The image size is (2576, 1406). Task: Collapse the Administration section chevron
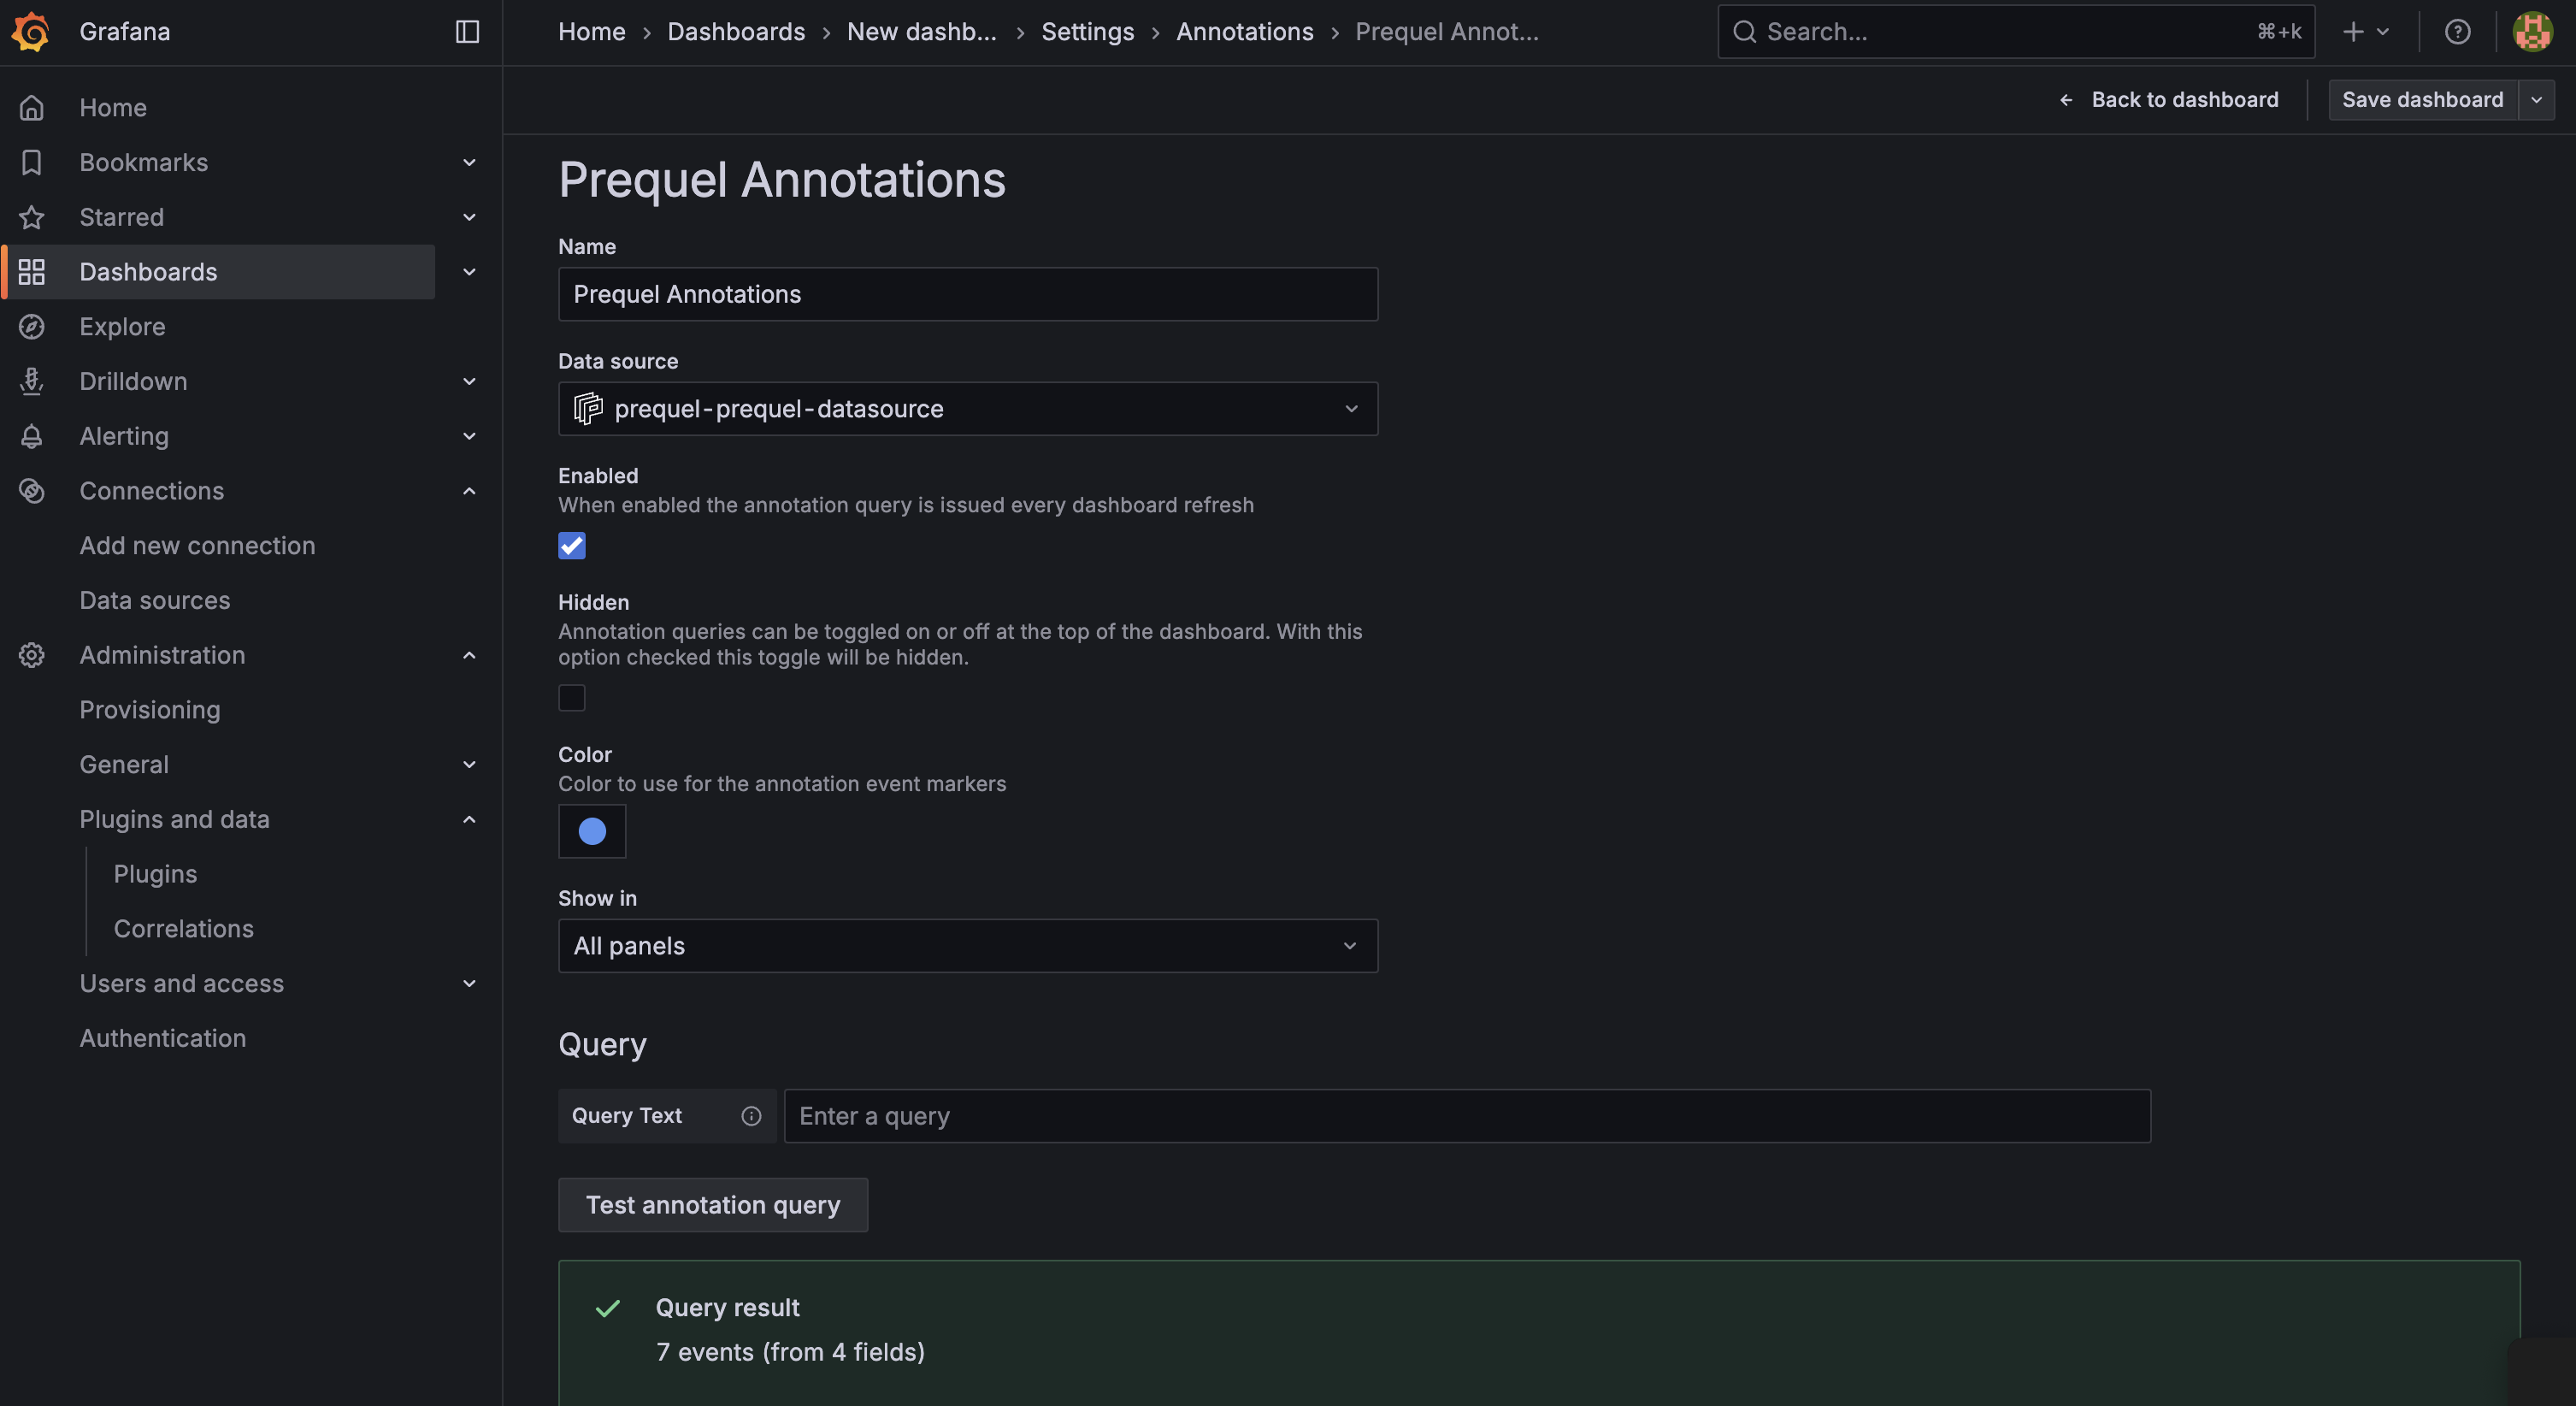click(469, 655)
